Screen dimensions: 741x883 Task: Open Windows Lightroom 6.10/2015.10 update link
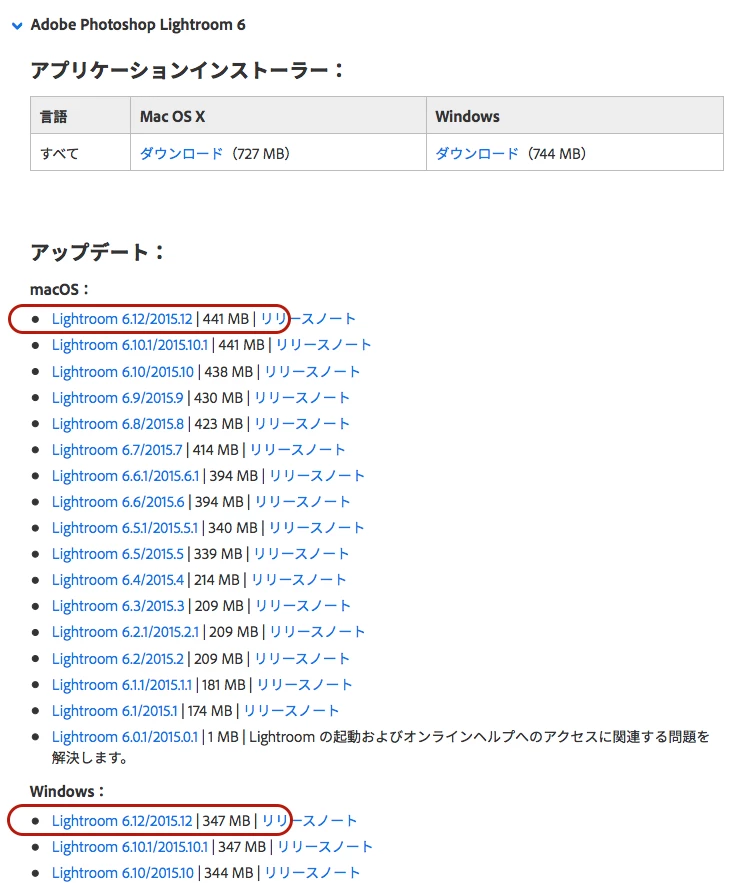123,873
